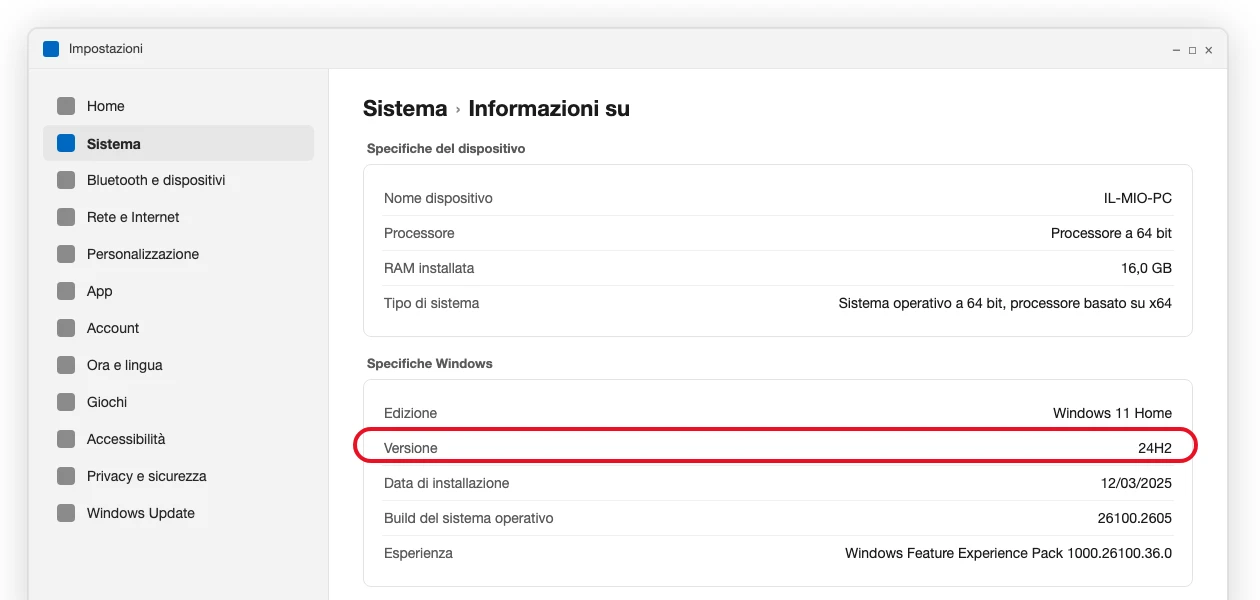
Task: Open Privacy e sicurezza label
Action: click(x=147, y=476)
